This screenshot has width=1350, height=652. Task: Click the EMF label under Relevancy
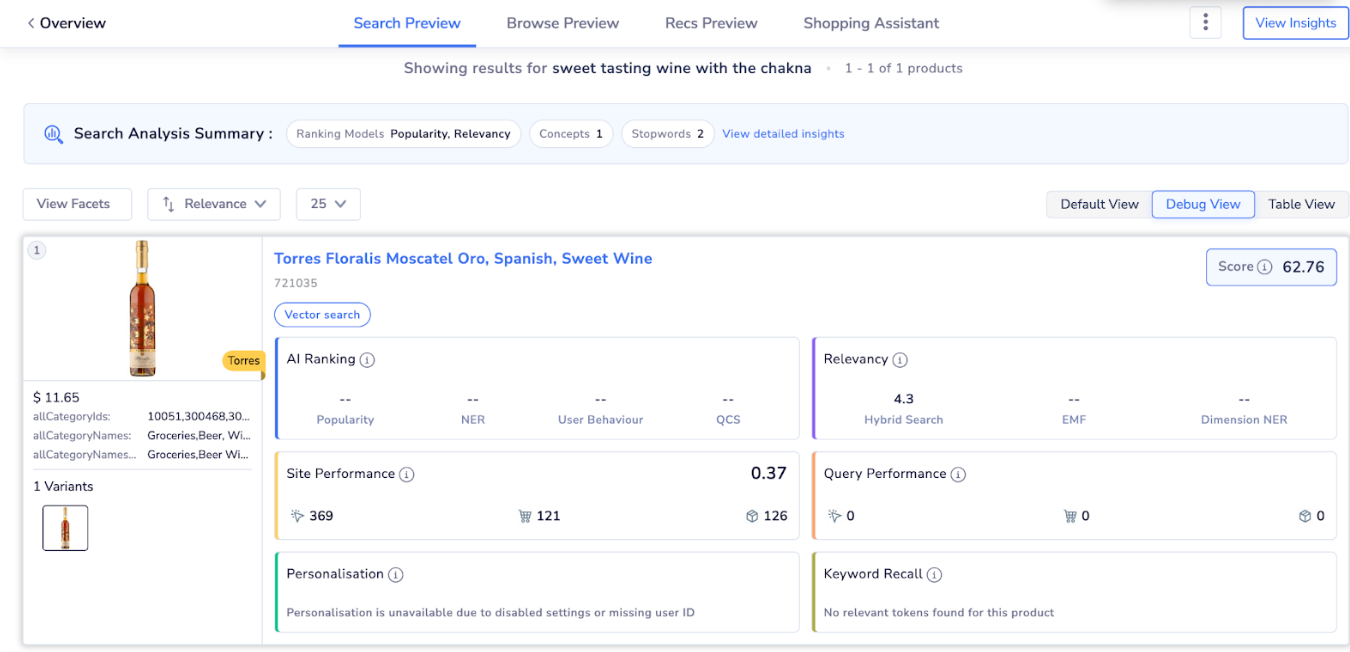[x=1074, y=420]
